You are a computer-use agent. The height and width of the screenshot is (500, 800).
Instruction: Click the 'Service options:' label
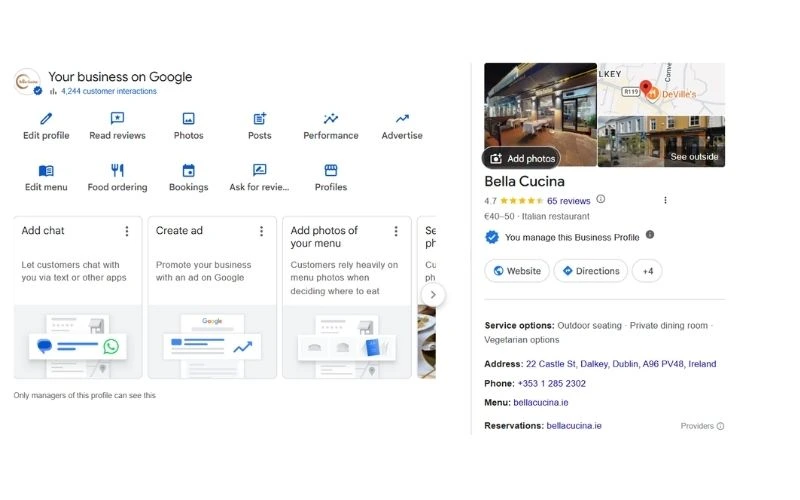[x=519, y=326]
